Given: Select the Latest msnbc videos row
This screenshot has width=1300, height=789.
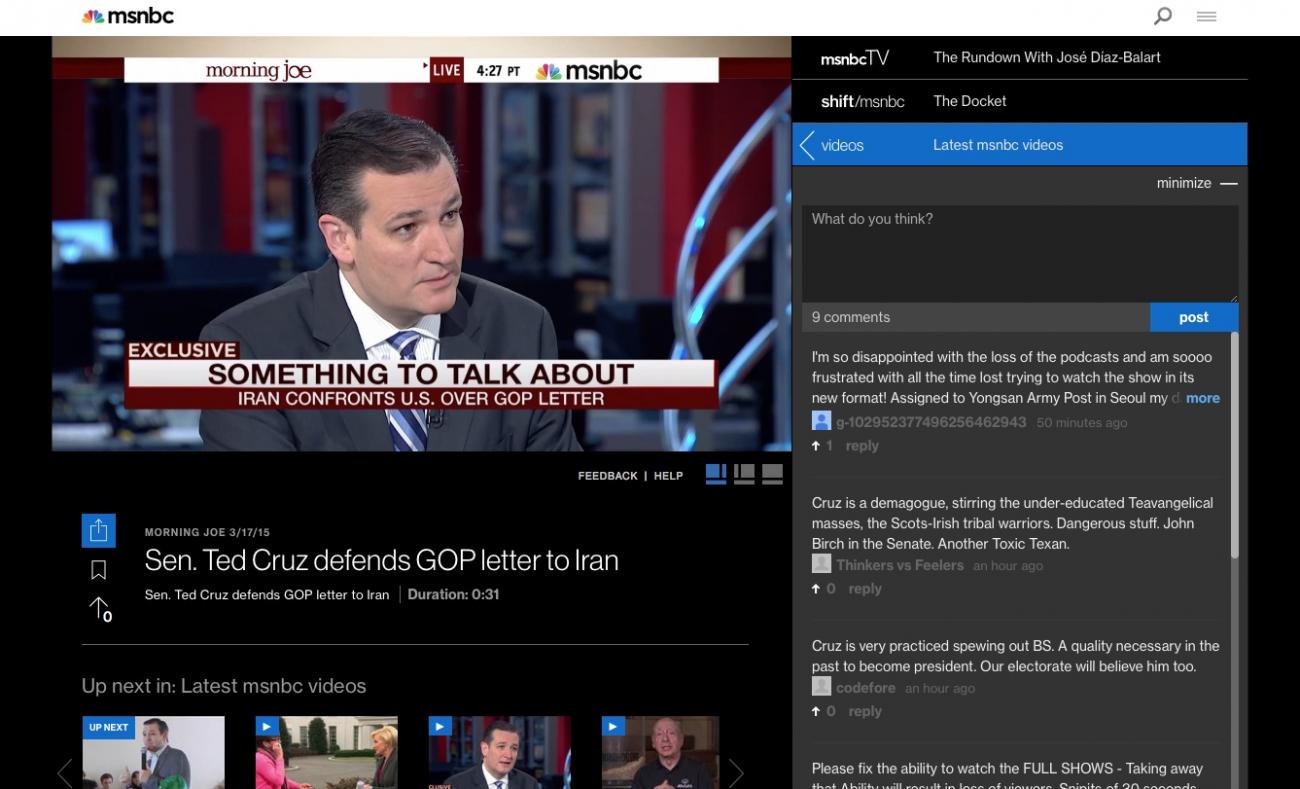Looking at the screenshot, I should (x=1019, y=145).
